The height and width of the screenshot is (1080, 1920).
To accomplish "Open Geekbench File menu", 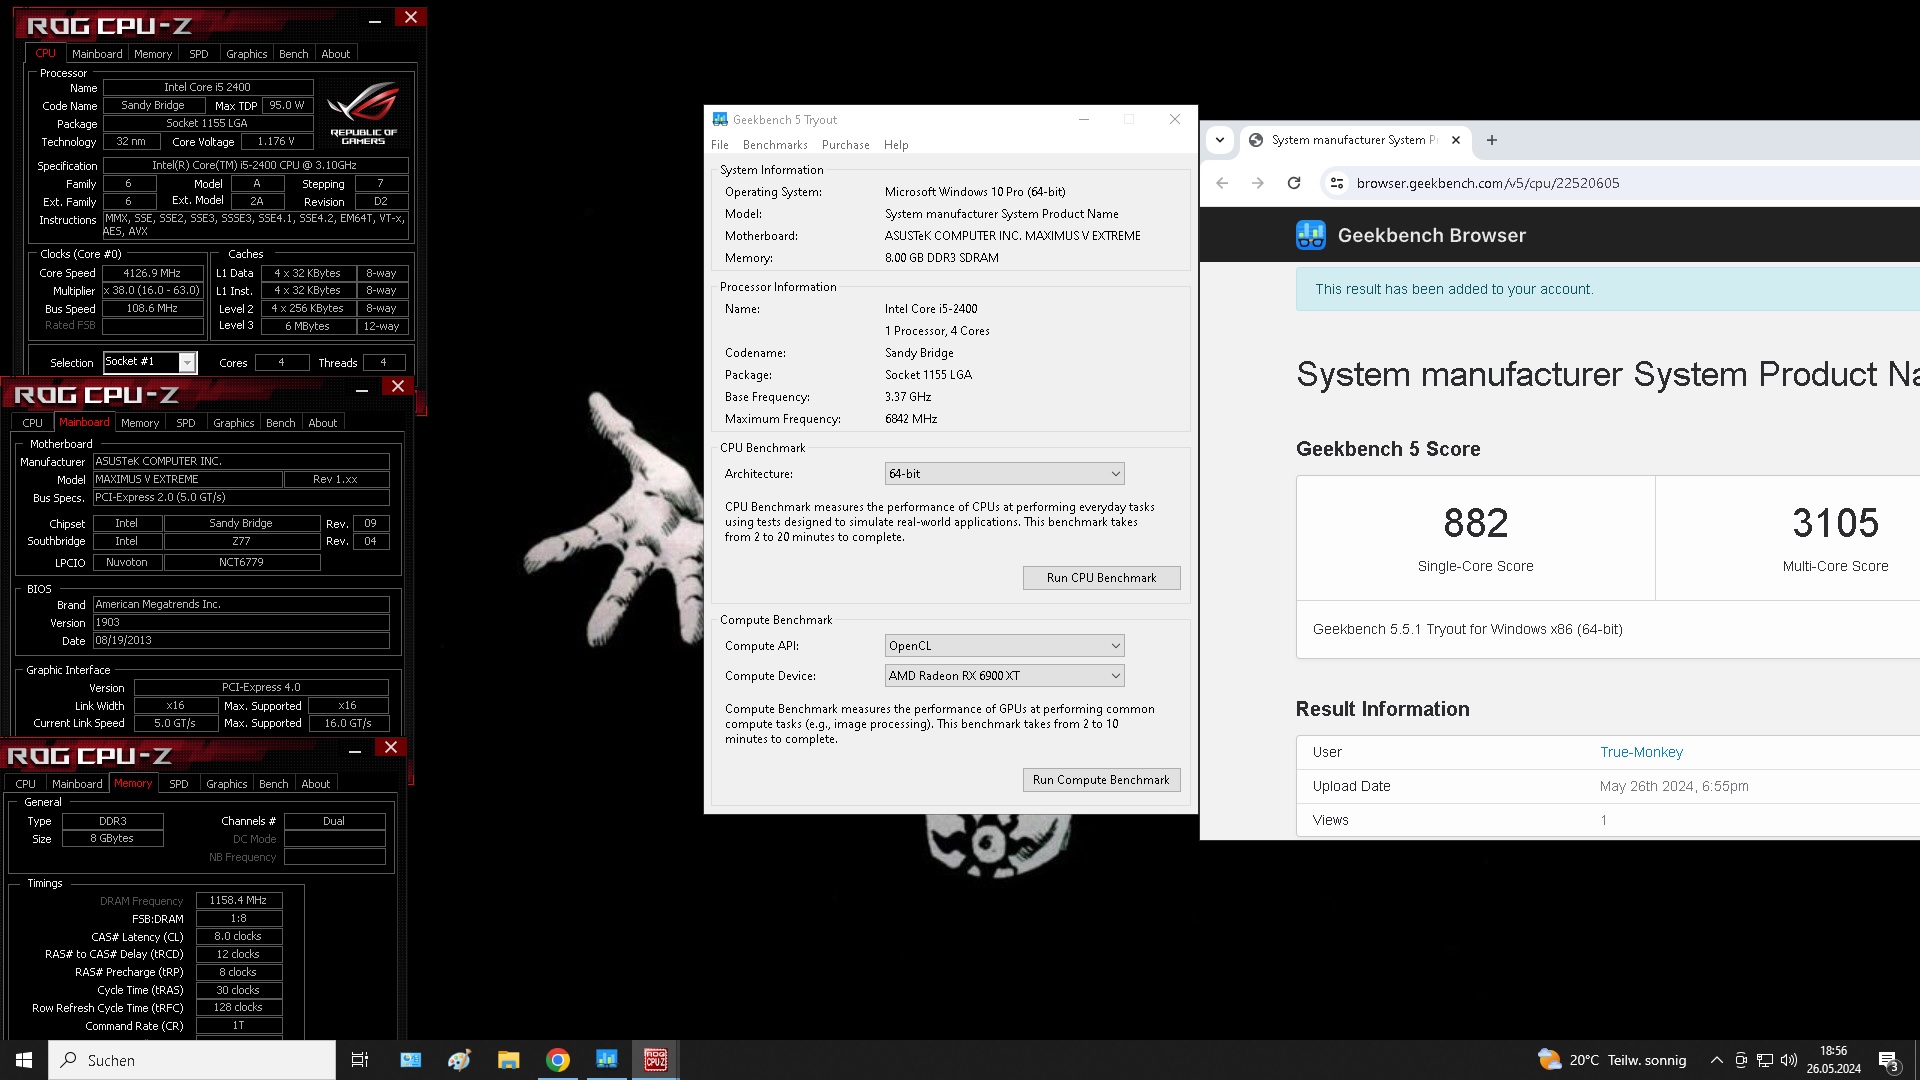I will pyautogui.click(x=720, y=145).
